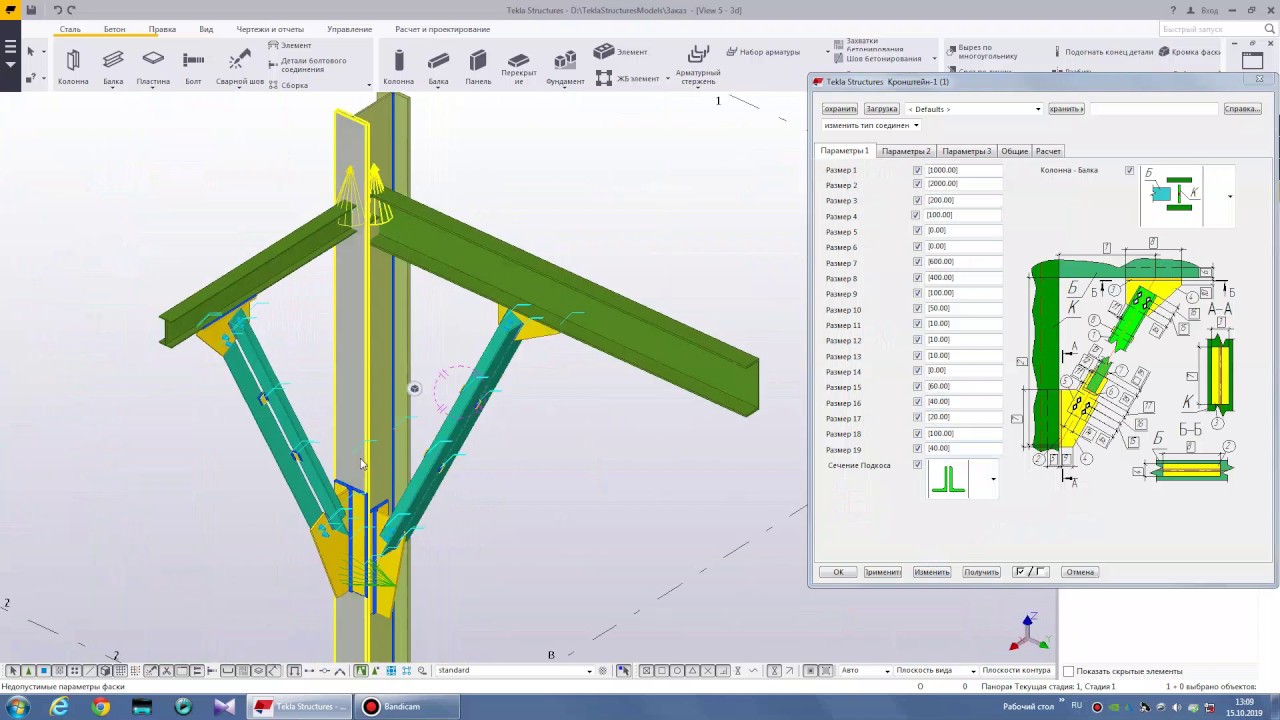Screen dimensions: 1280x720
Task: Click the Получить button
Action: click(x=981, y=572)
